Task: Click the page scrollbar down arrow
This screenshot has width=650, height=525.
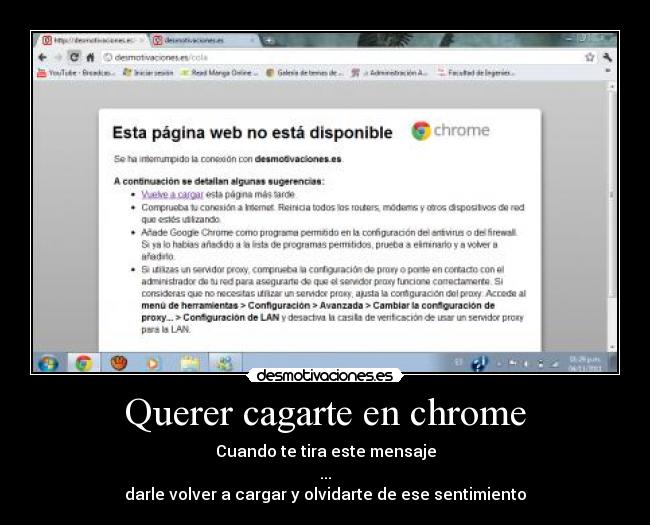Action: 611,347
